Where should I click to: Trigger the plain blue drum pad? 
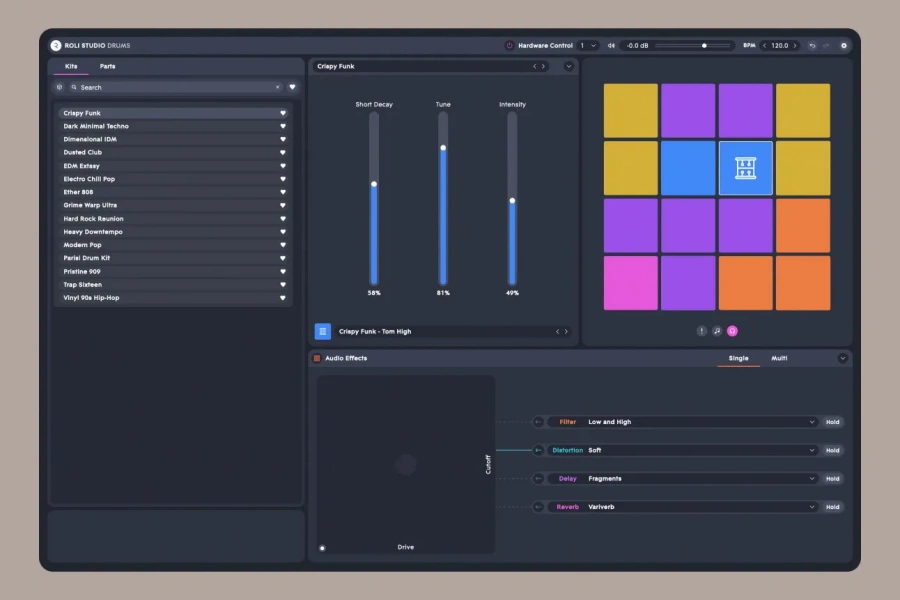[688, 168]
